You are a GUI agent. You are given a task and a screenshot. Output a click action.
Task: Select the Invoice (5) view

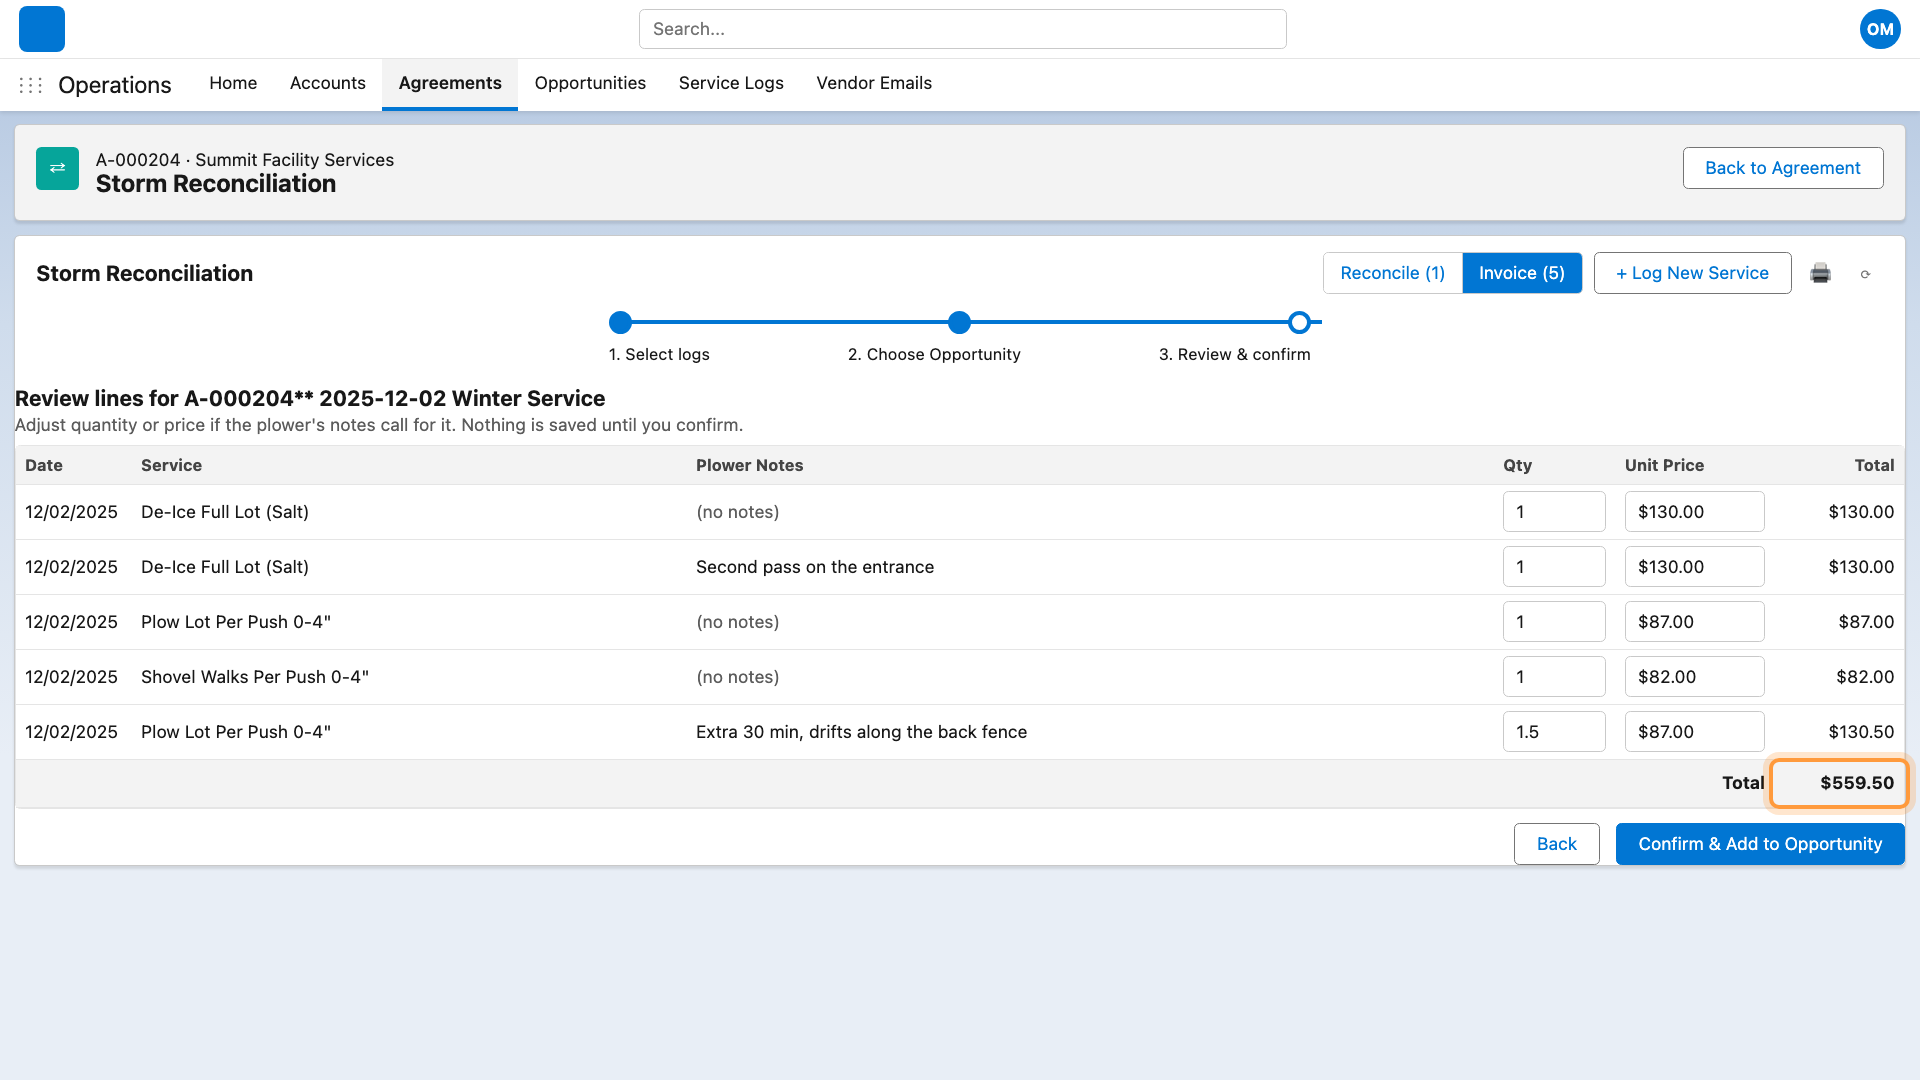click(x=1521, y=273)
